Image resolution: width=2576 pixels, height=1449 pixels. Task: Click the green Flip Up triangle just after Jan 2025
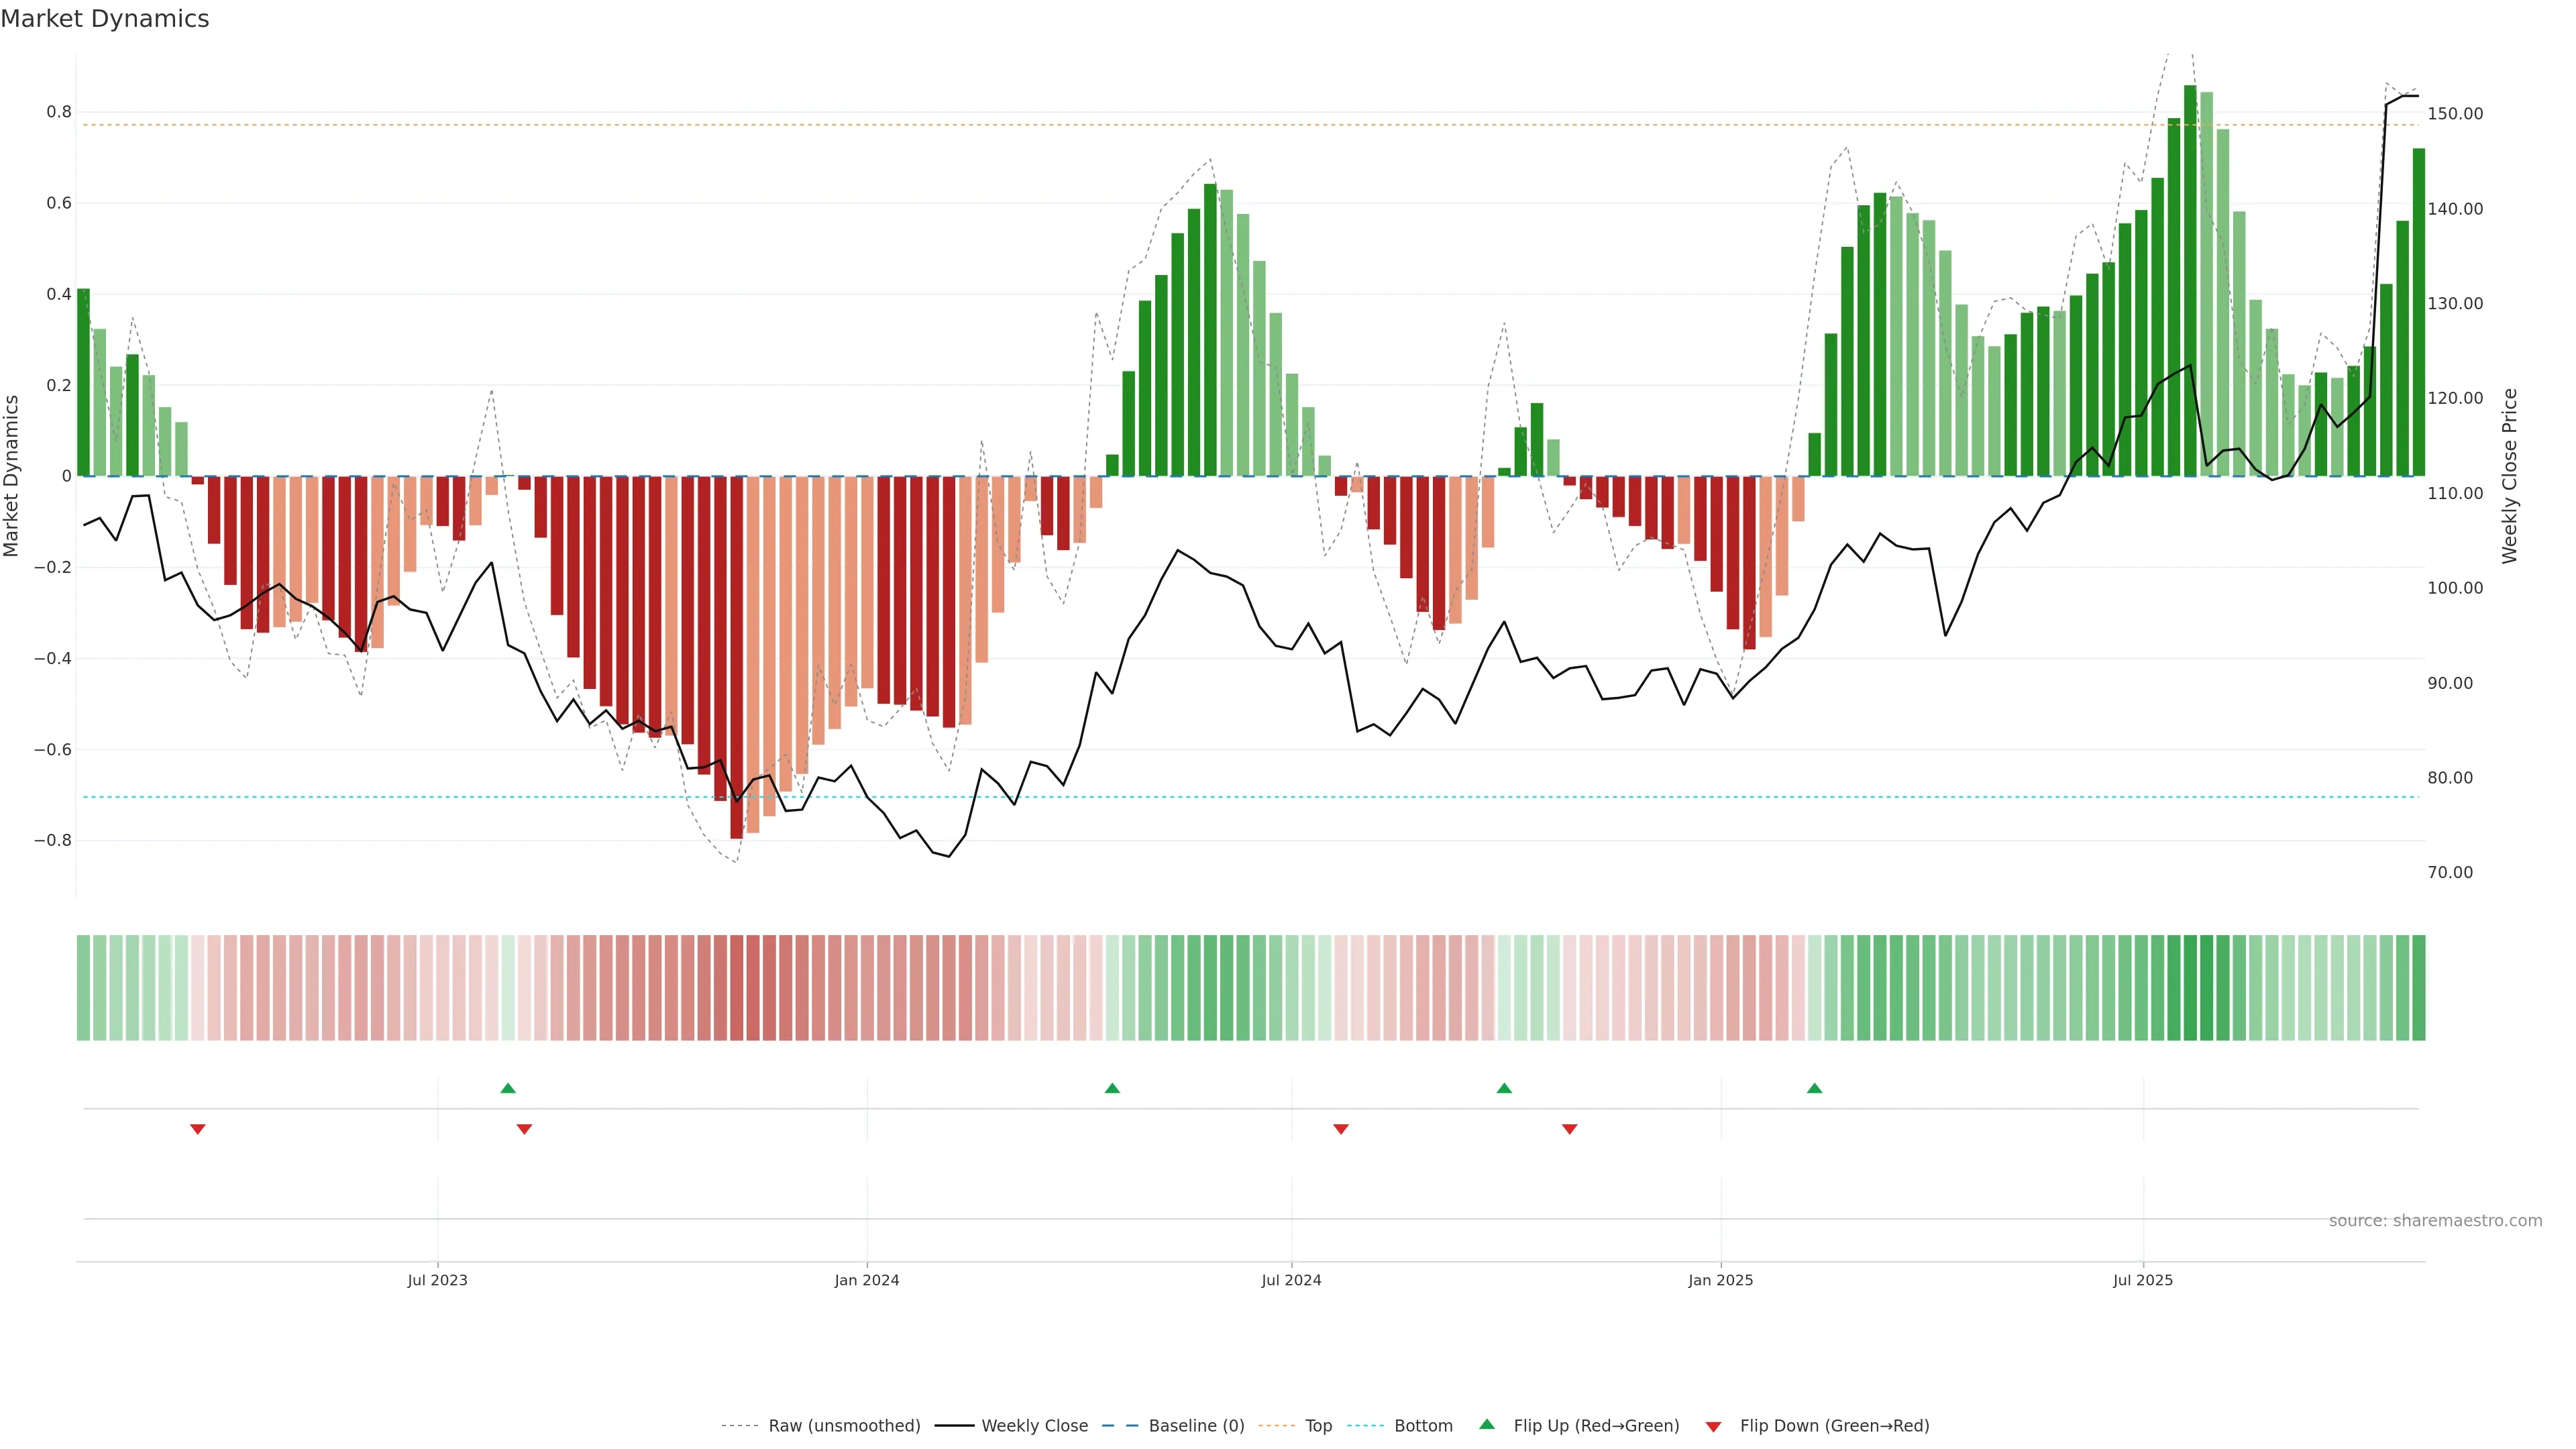pyautogui.click(x=1815, y=1088)
